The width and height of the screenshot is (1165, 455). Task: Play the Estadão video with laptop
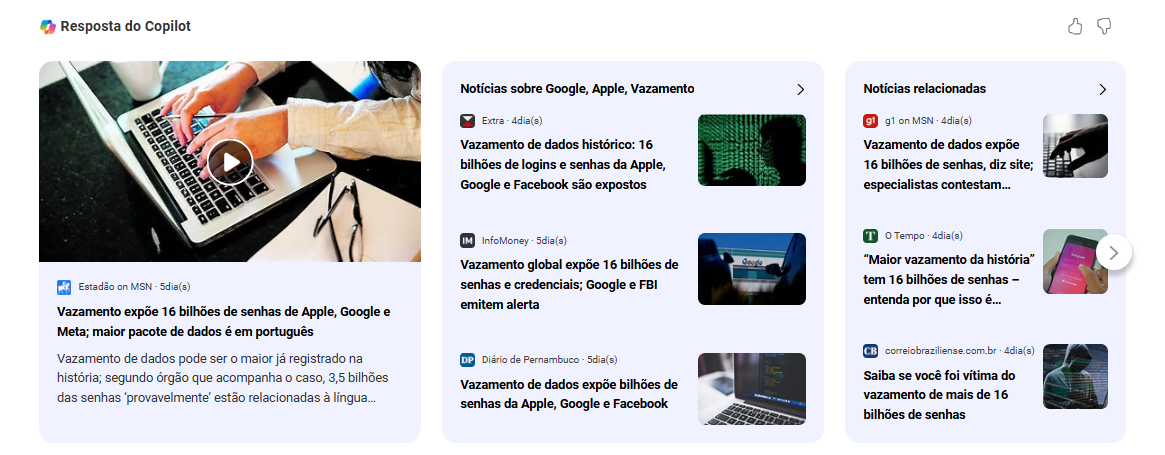[230, 161]
